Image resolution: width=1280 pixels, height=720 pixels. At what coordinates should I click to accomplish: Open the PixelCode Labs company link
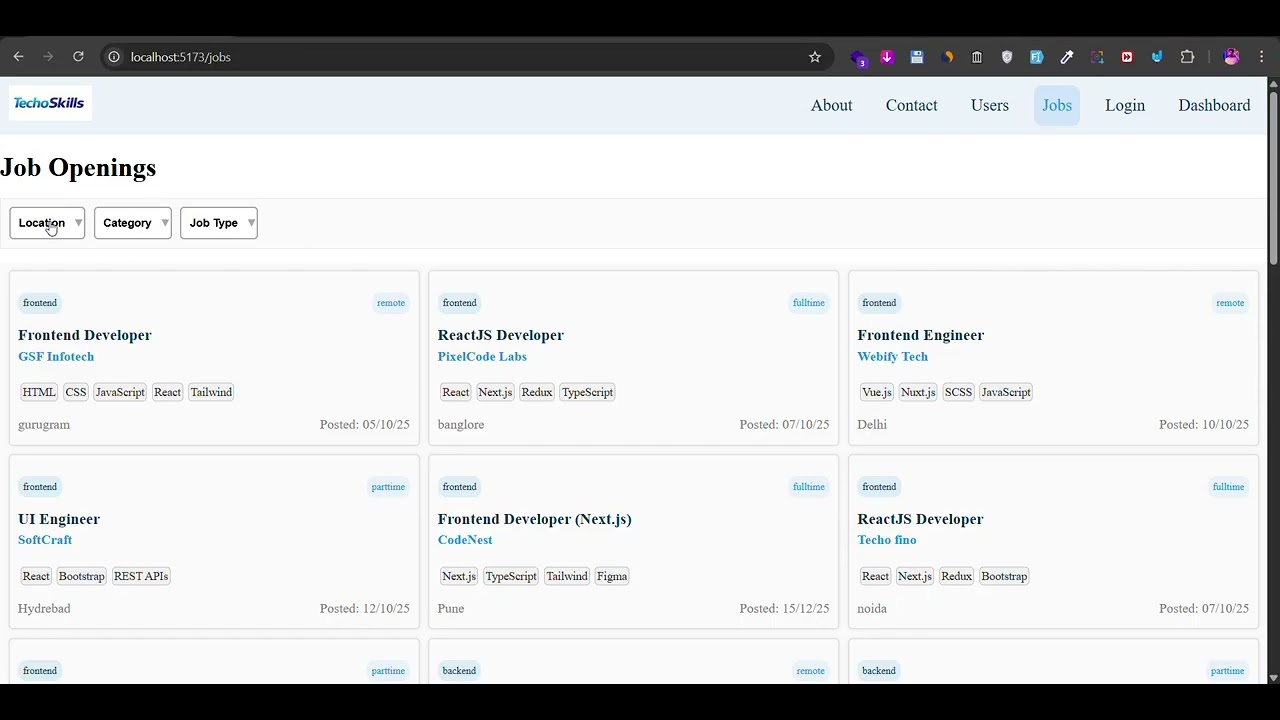(482, 356)
